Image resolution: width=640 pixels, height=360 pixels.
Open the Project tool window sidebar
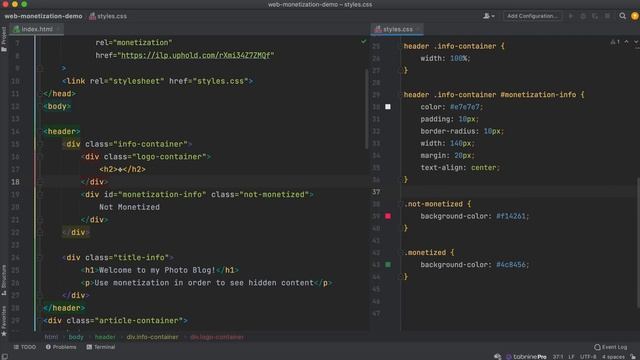tap(4, 39)
